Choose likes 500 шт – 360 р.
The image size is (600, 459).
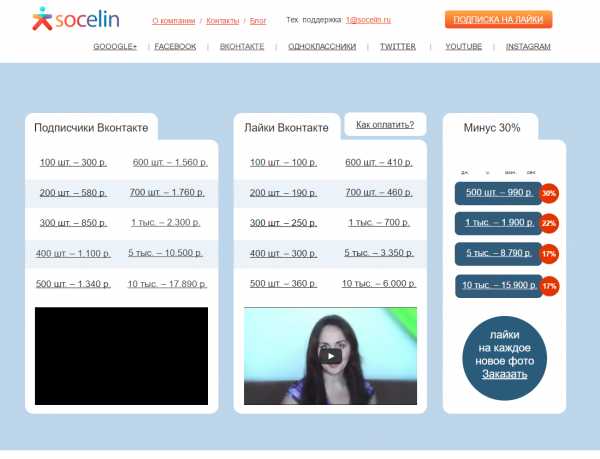point(283,284)
